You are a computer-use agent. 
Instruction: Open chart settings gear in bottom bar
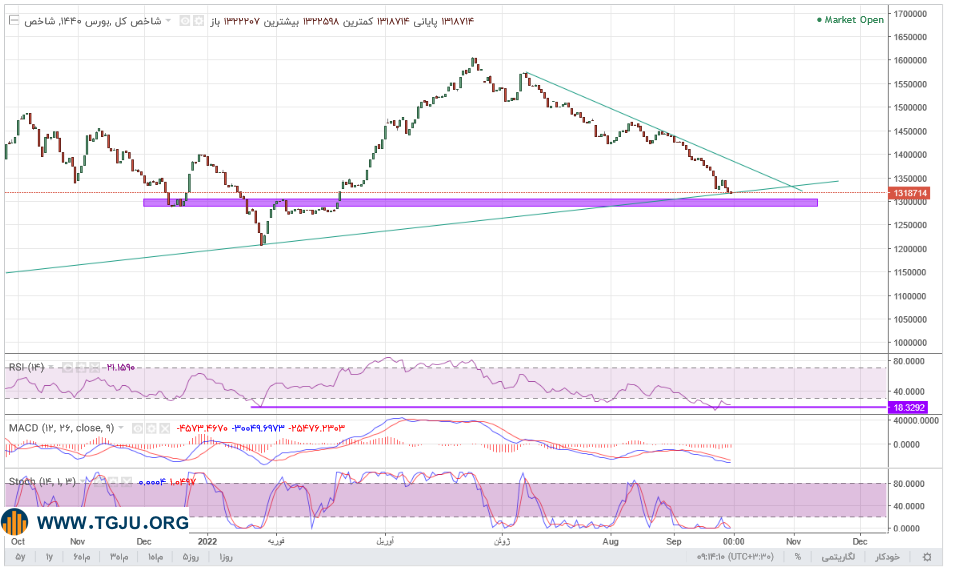[927, 557]
